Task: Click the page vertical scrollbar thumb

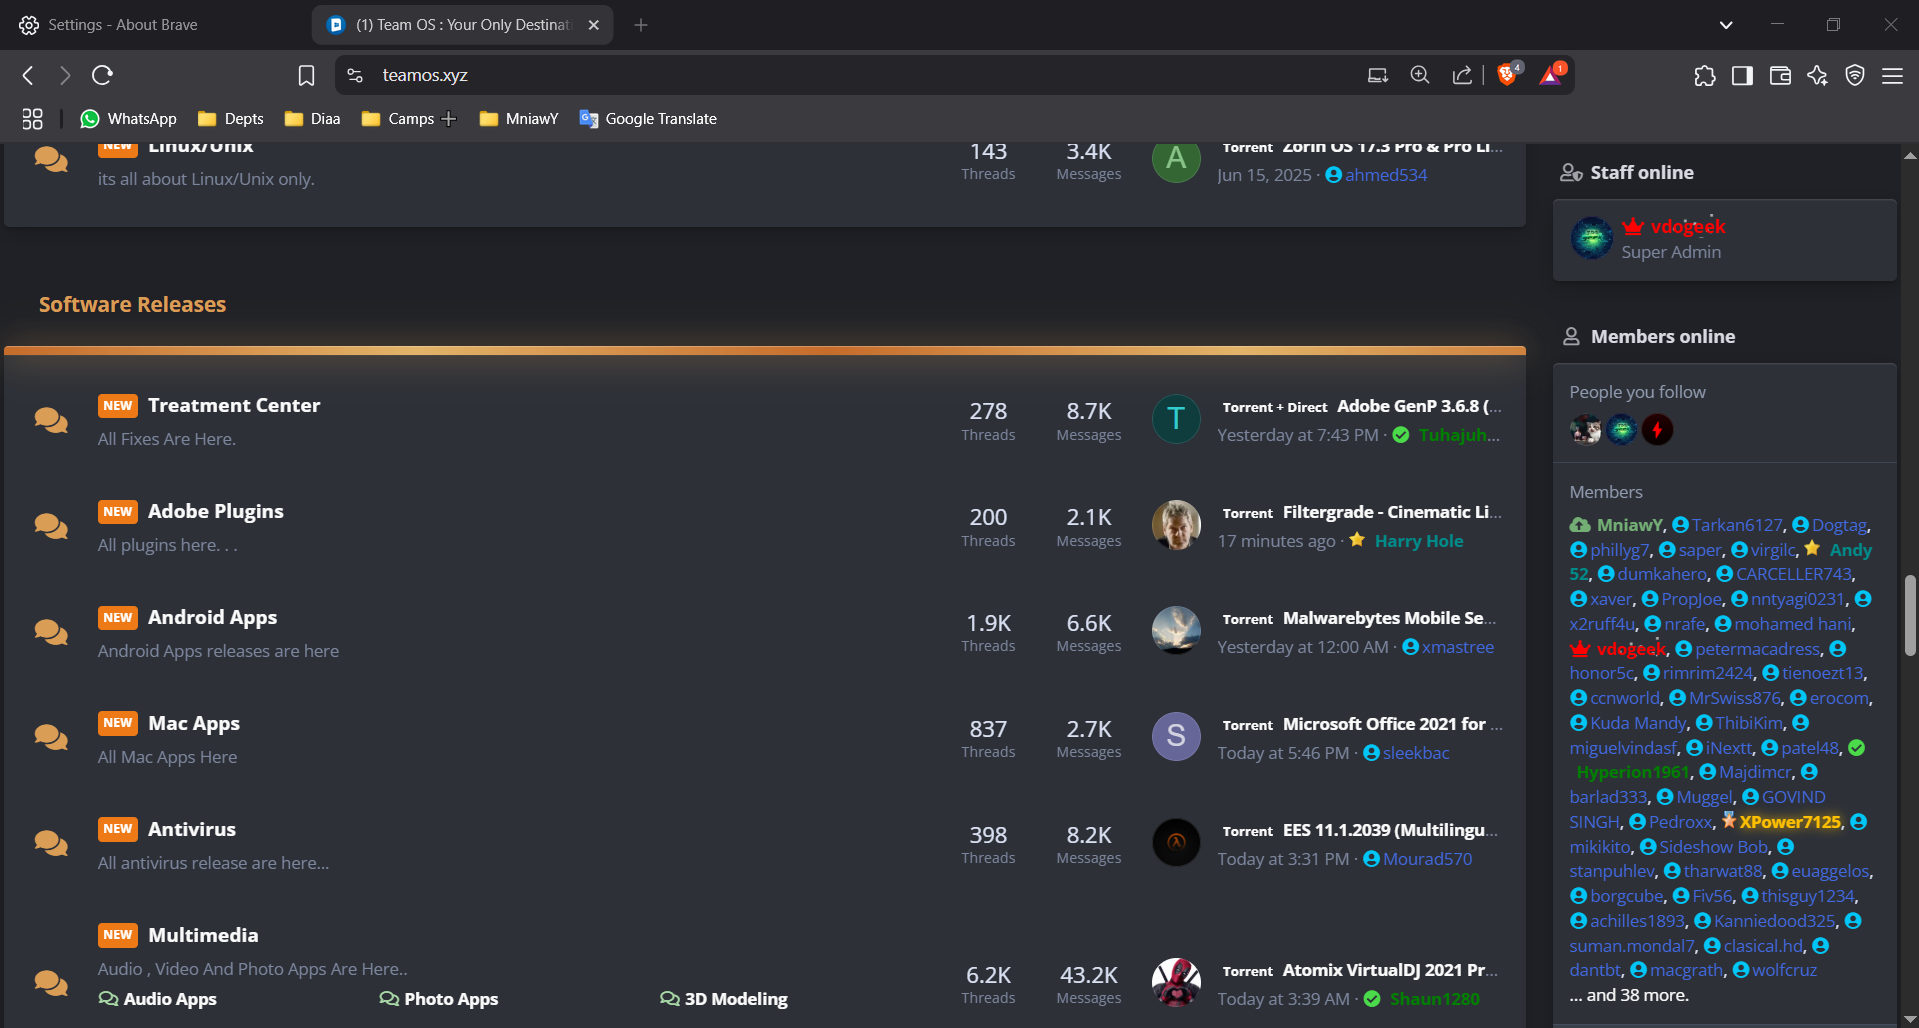Action: (1910, 615)
